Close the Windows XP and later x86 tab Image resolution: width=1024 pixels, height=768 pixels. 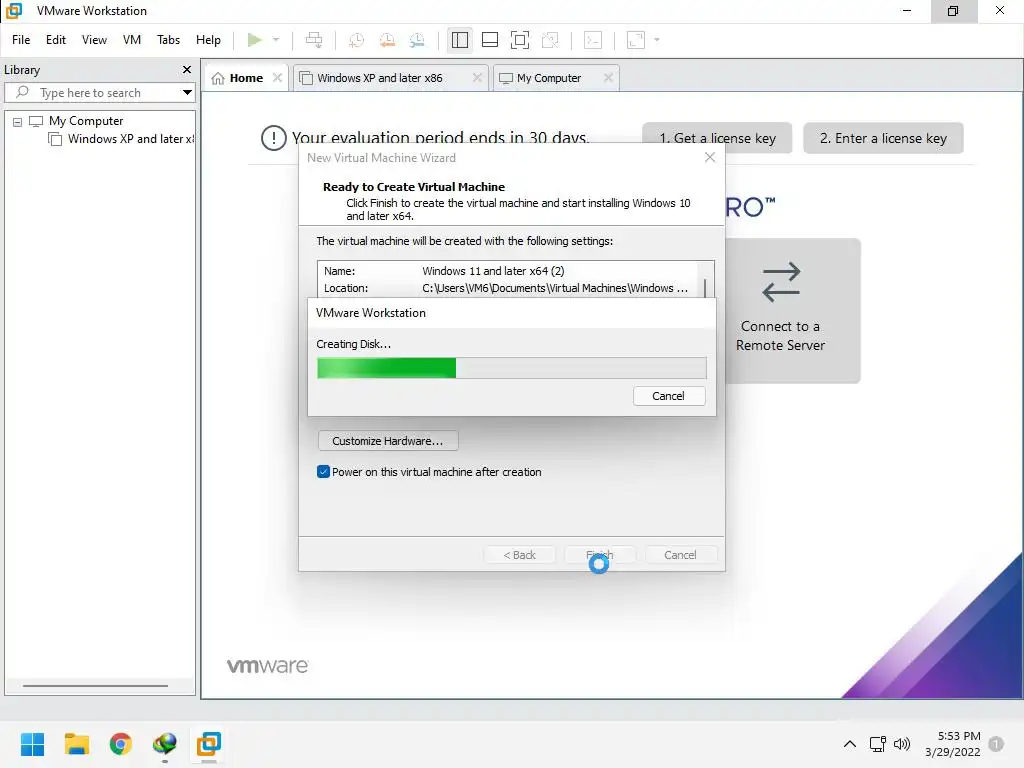(477, 78)
